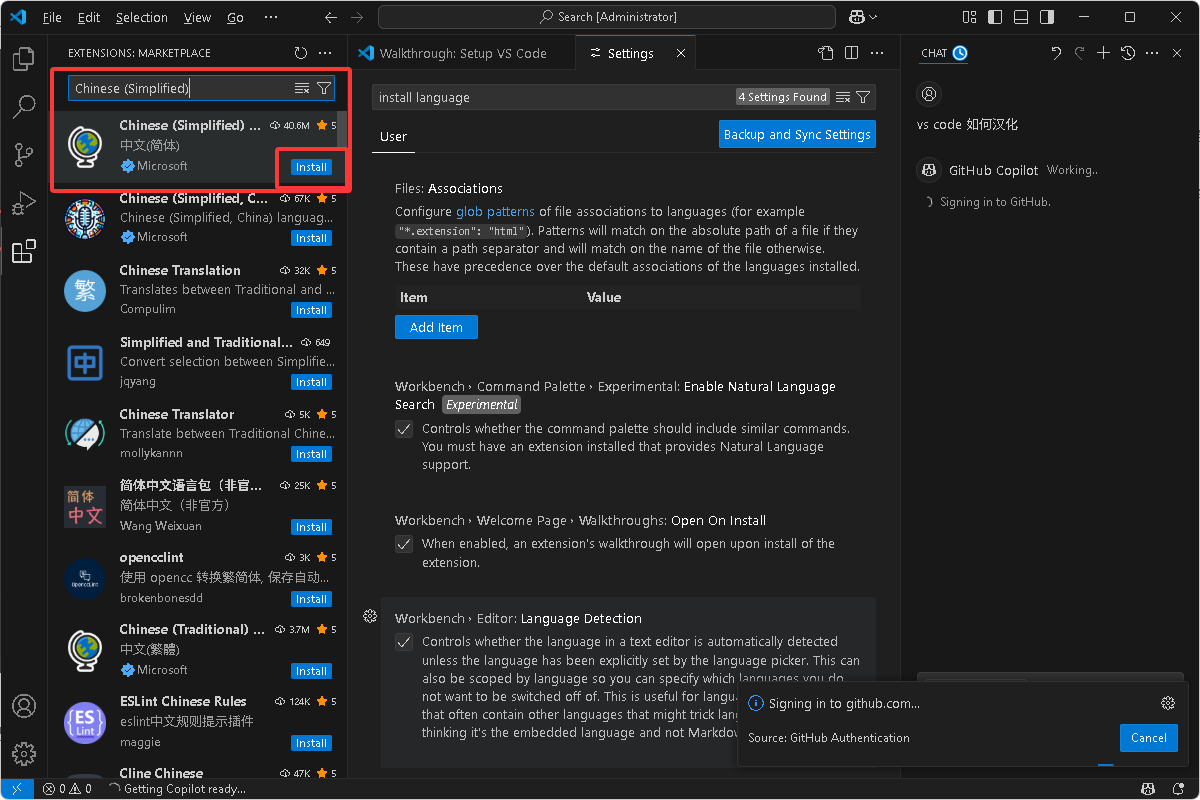Image resolution: width=1200 pixels, height=800 pixels.
Task: Open glob patterns link
Action: pyautogui.click(x=495, y=212)
